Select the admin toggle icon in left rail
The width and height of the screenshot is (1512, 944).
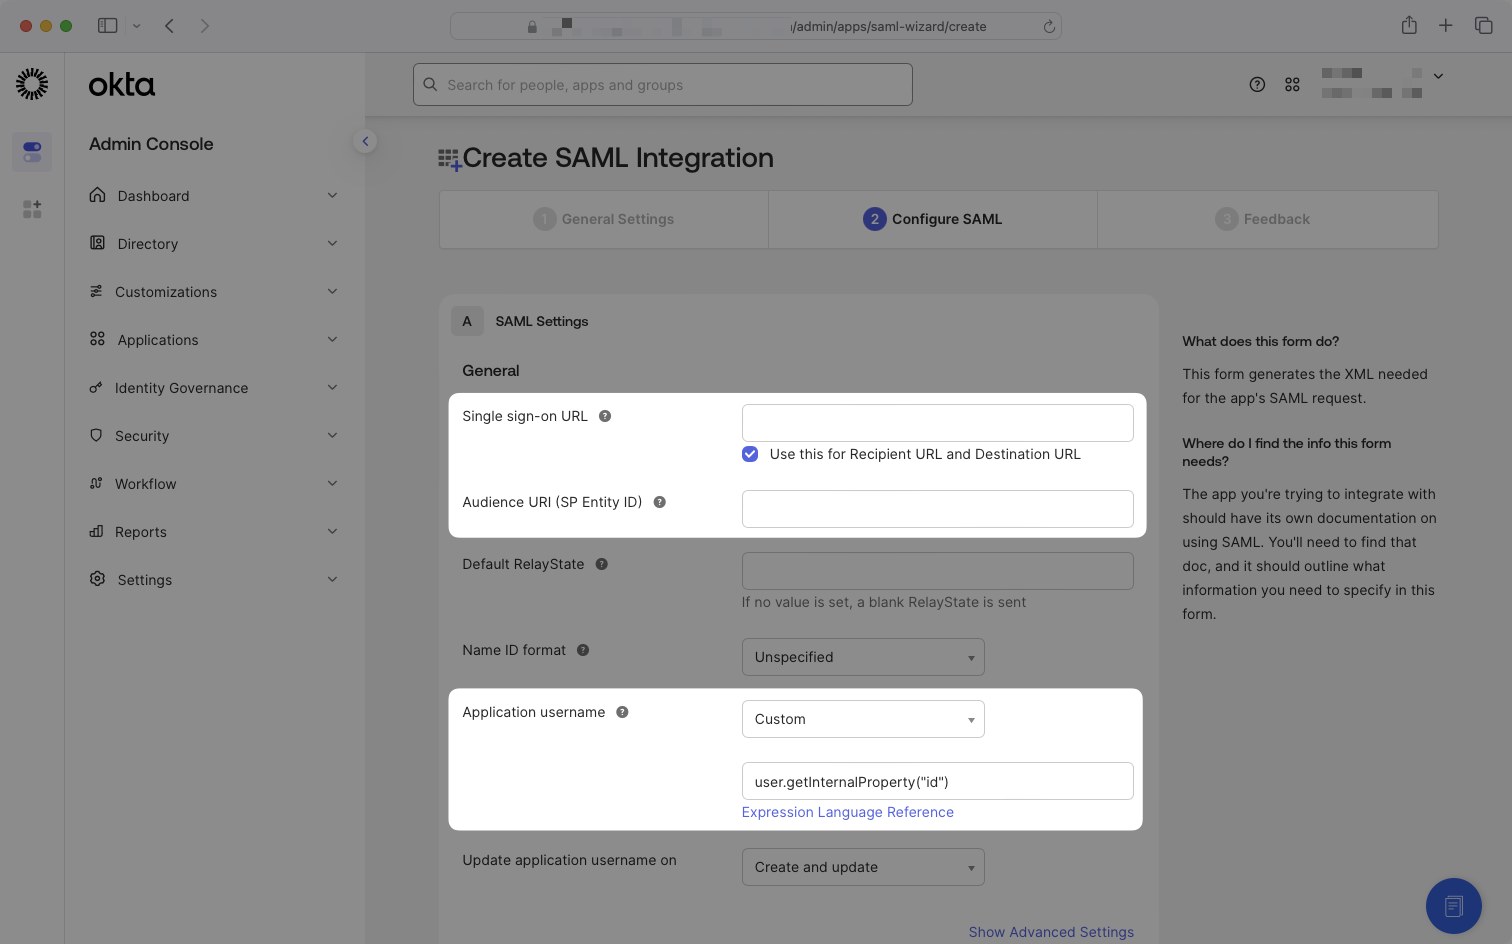click(32, 152)
